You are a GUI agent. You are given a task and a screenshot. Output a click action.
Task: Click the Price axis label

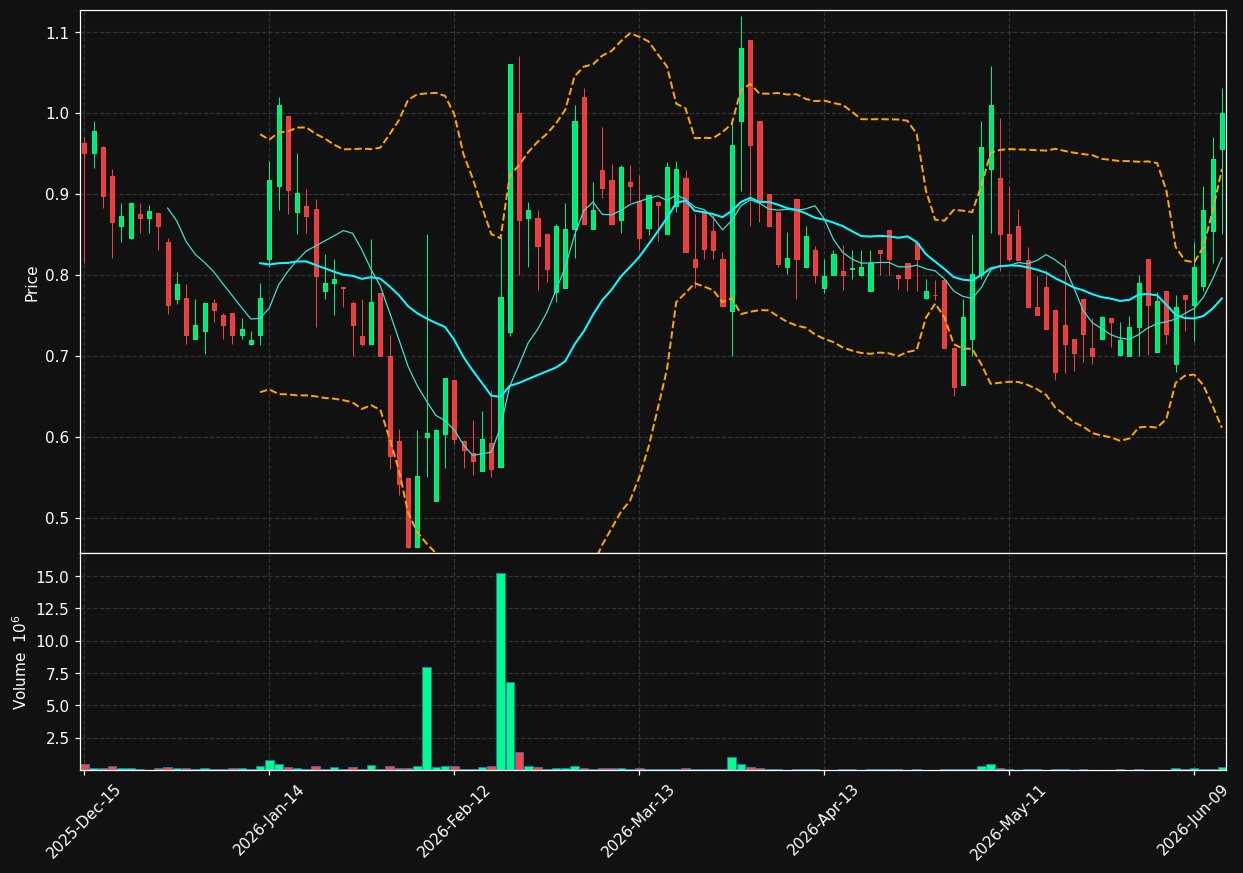pos(32,283)
